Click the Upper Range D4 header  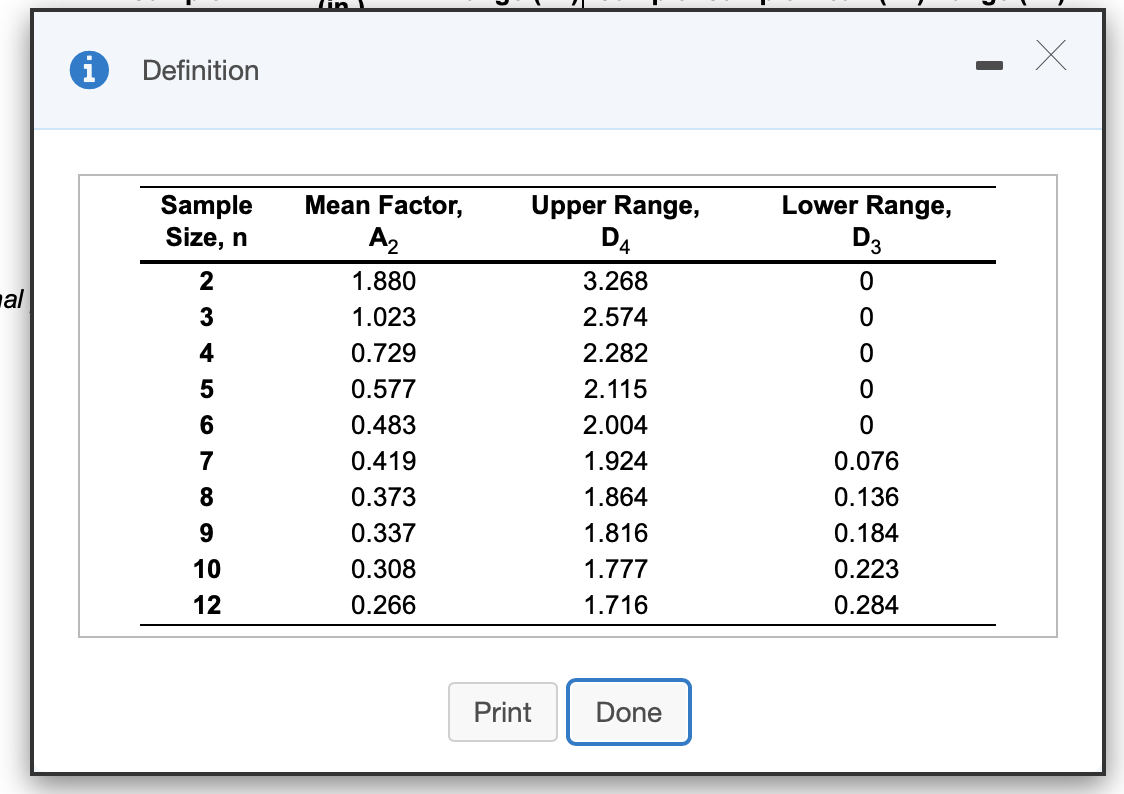click(615, 221)
